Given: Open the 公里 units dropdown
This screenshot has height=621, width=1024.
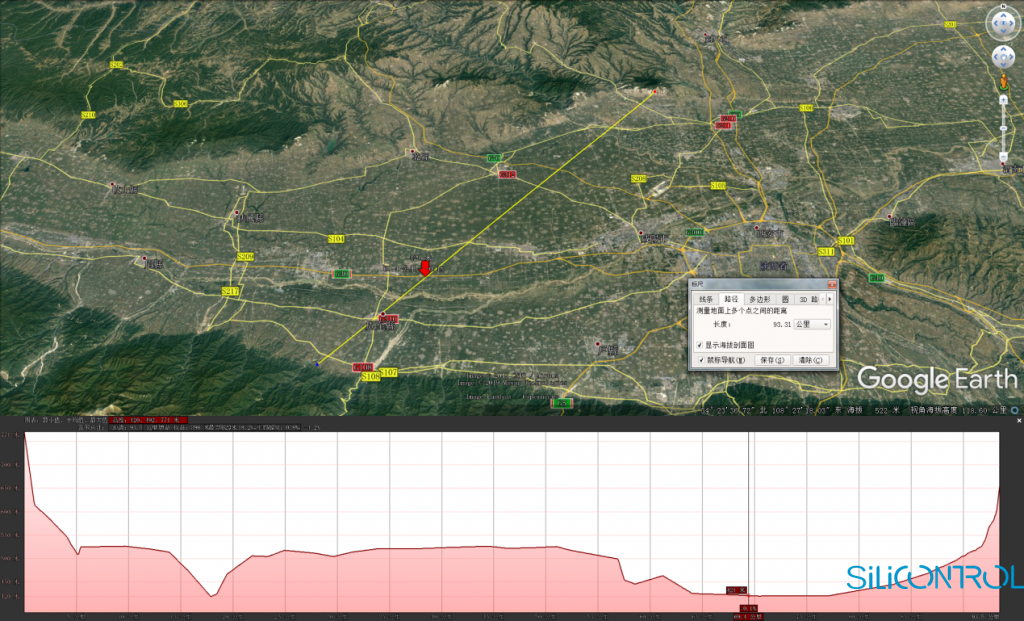Looking at the screenshot, I should (812, 325).
